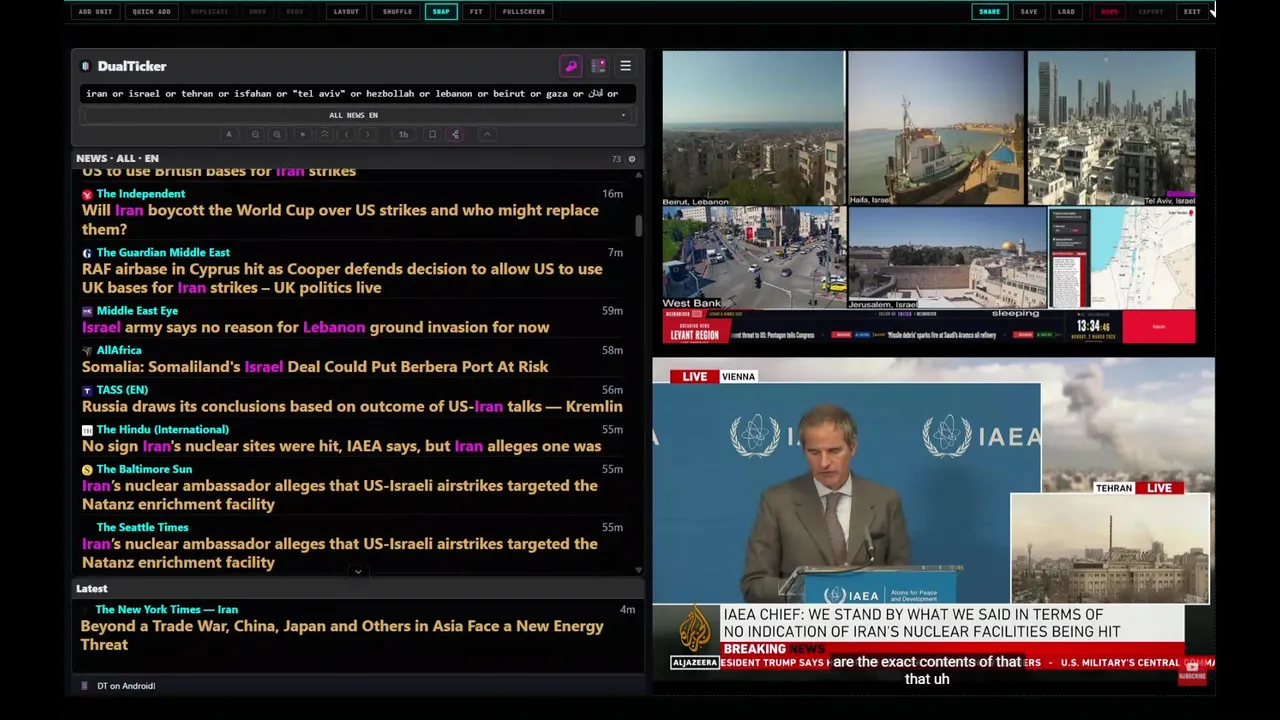Click the pink key icon in DualTicker header
Screen dimensions: 1280x720
point(571,66)
